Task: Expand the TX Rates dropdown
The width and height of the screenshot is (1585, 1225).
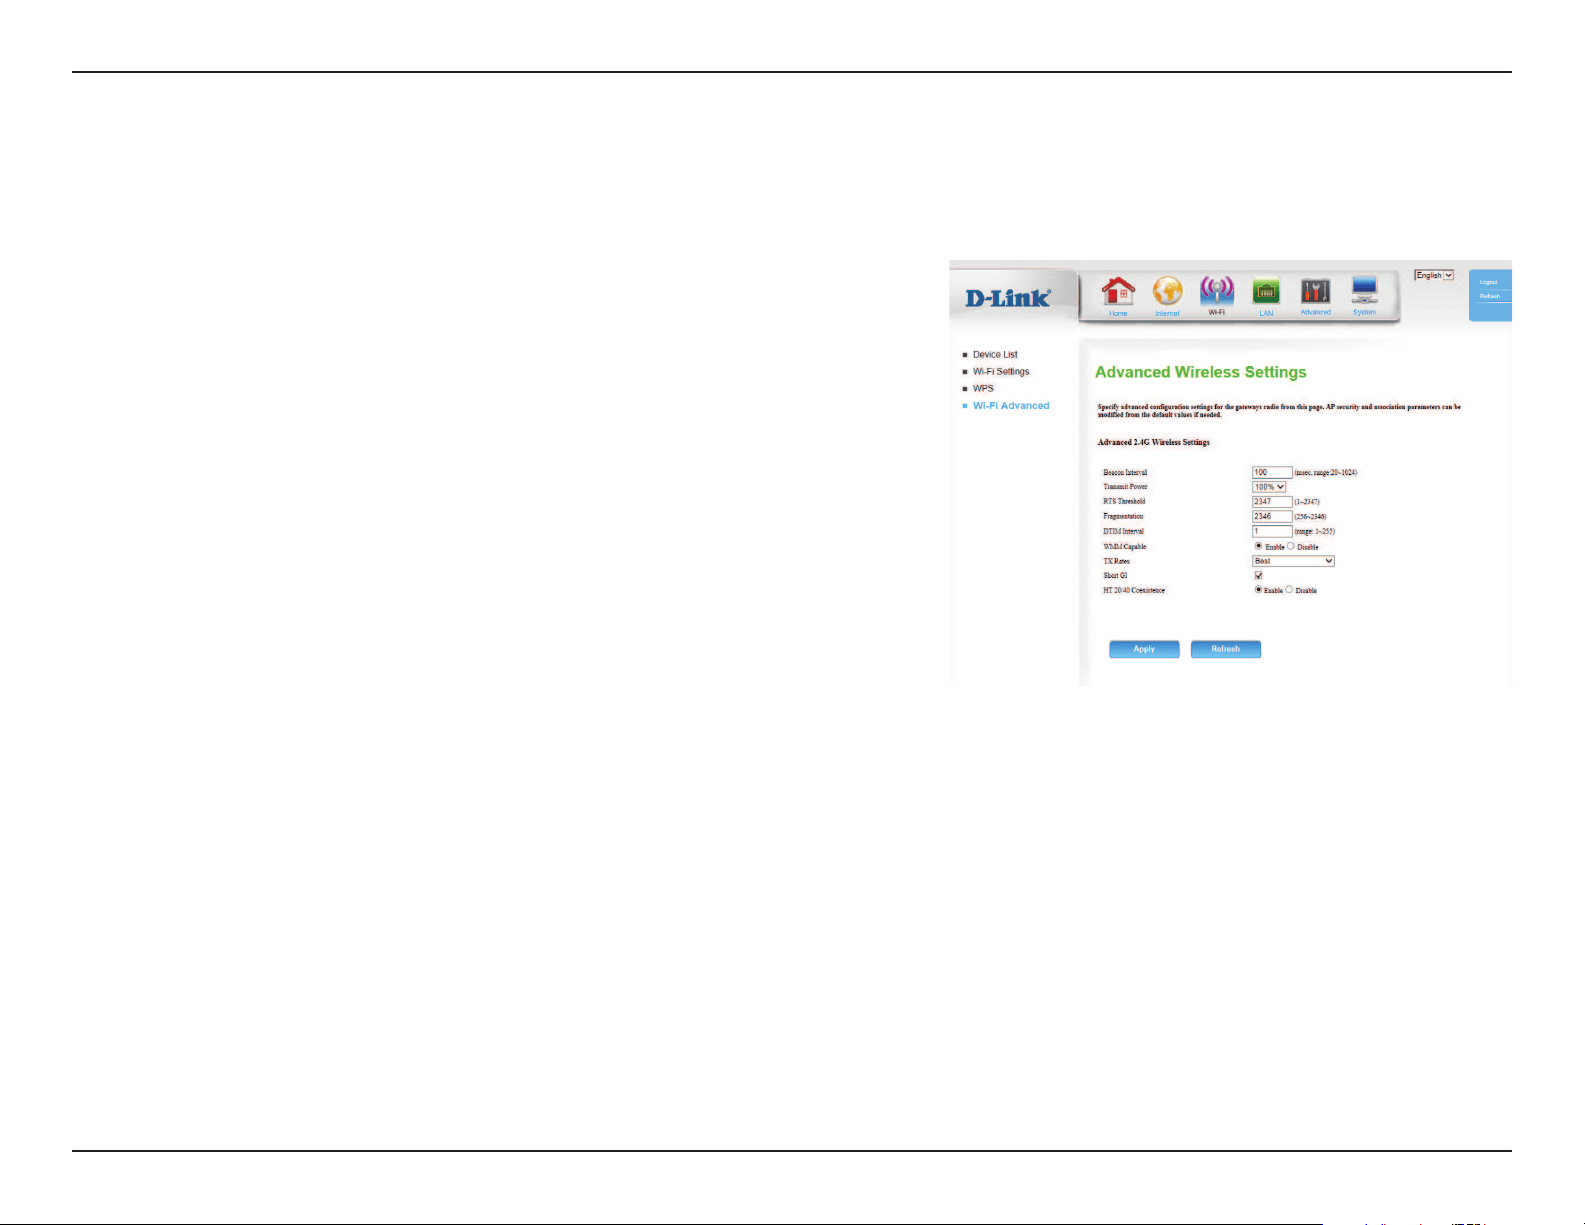Action: click(x=1293, y=561)
